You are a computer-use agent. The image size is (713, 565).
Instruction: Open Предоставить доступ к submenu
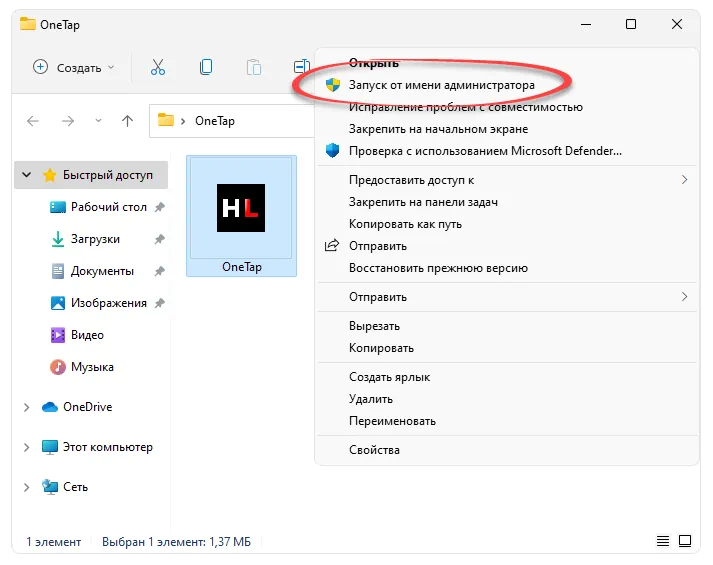coord(412,180)
